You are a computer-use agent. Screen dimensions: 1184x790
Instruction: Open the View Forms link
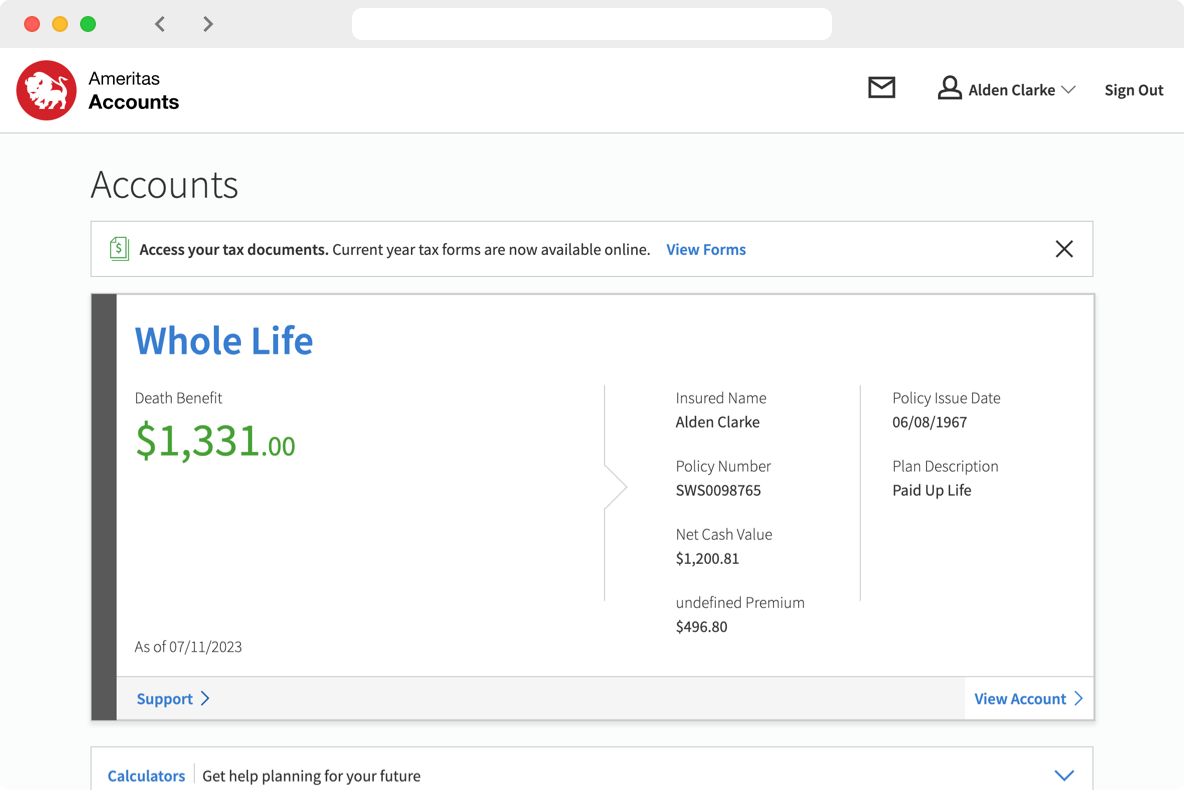click(706, 249)
